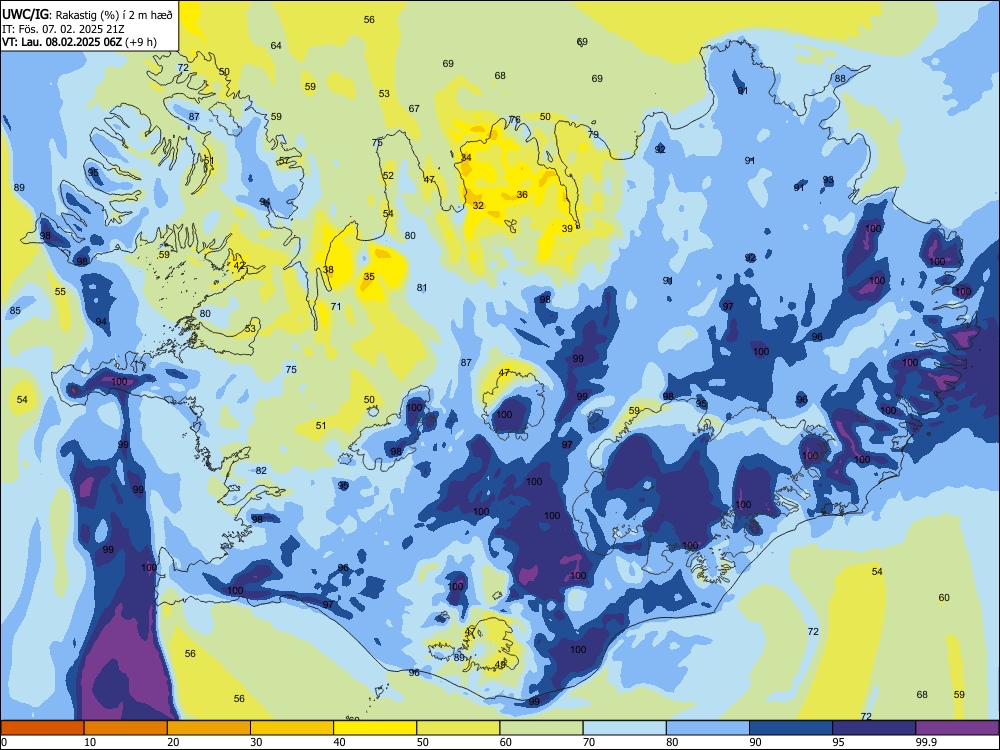Click the '95' legend scale label
This screenshot has height=750, width=1000.
[839, 742]
